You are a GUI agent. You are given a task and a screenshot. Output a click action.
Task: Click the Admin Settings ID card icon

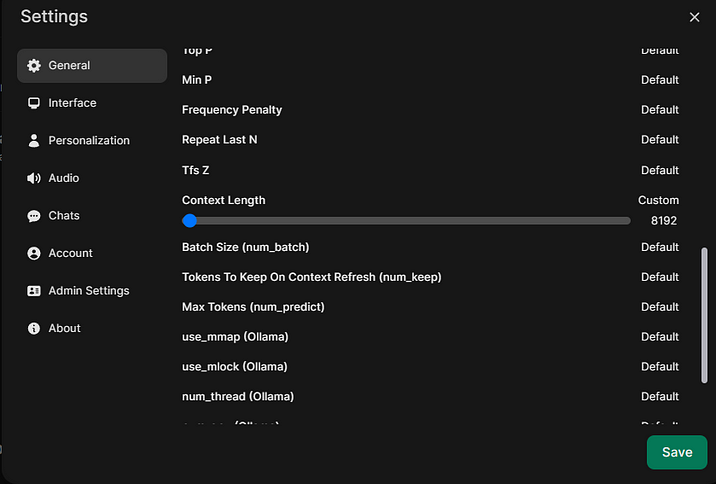[34, 291]
